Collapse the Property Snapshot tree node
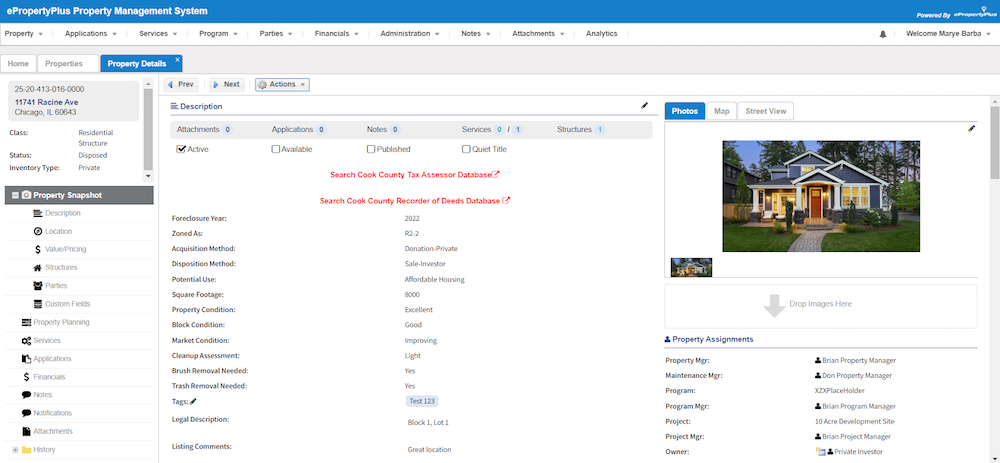Screen dimensions: 1000x463 [15, 195]
